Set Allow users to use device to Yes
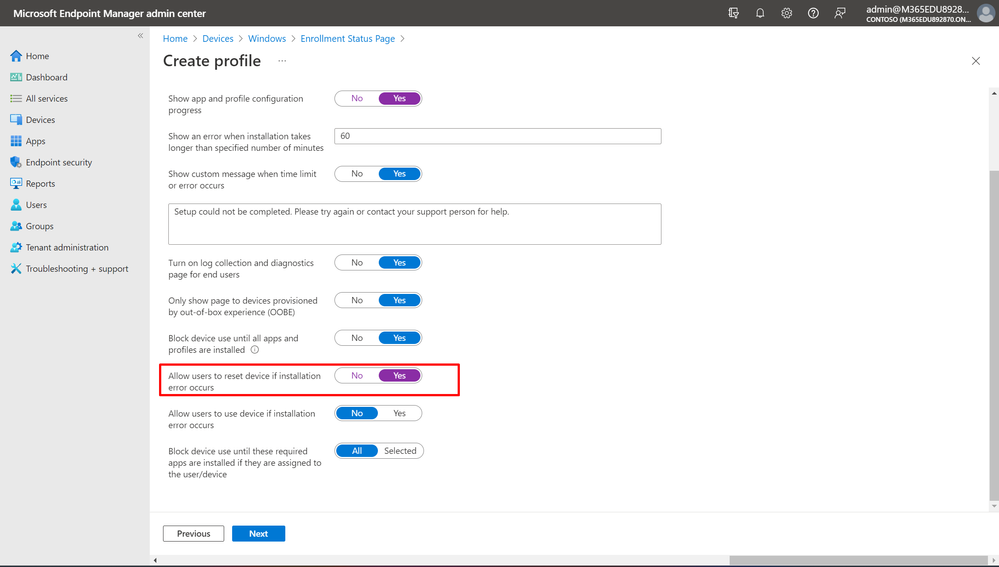Image resolution: width=999 pixels, height=567 pixels. click(x=399, y=413)
